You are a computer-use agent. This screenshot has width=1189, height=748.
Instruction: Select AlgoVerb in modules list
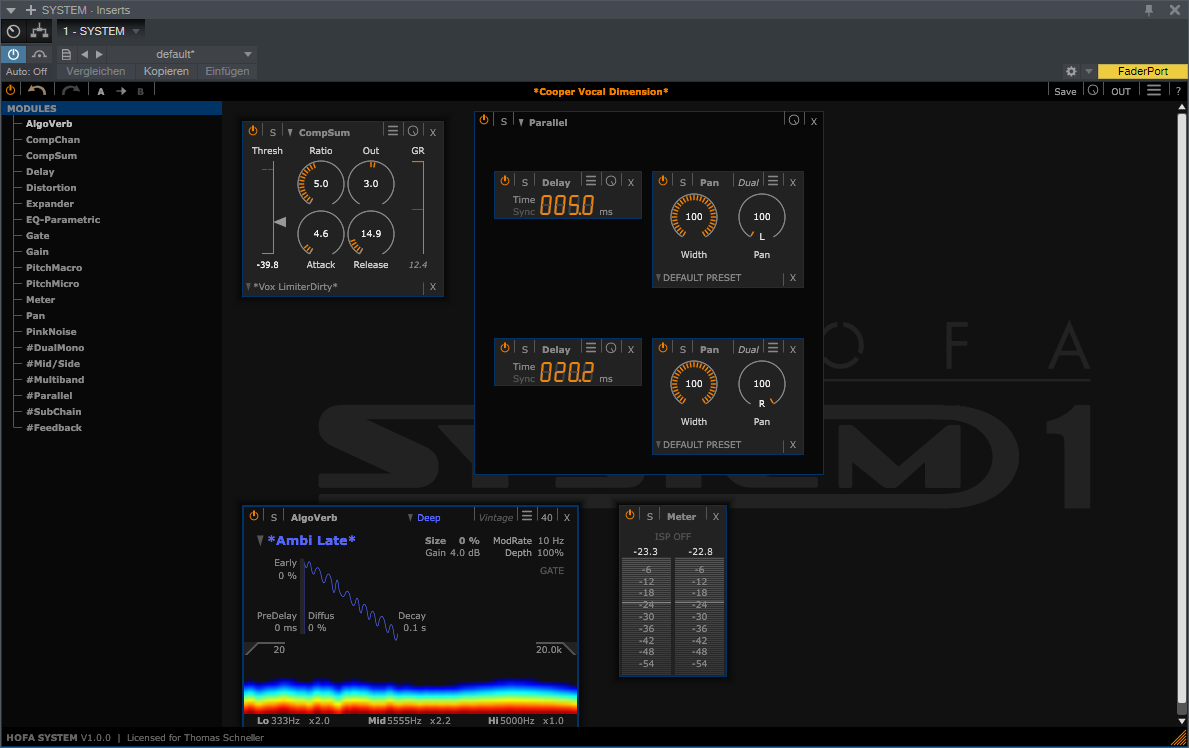click(x=49, y=124)
